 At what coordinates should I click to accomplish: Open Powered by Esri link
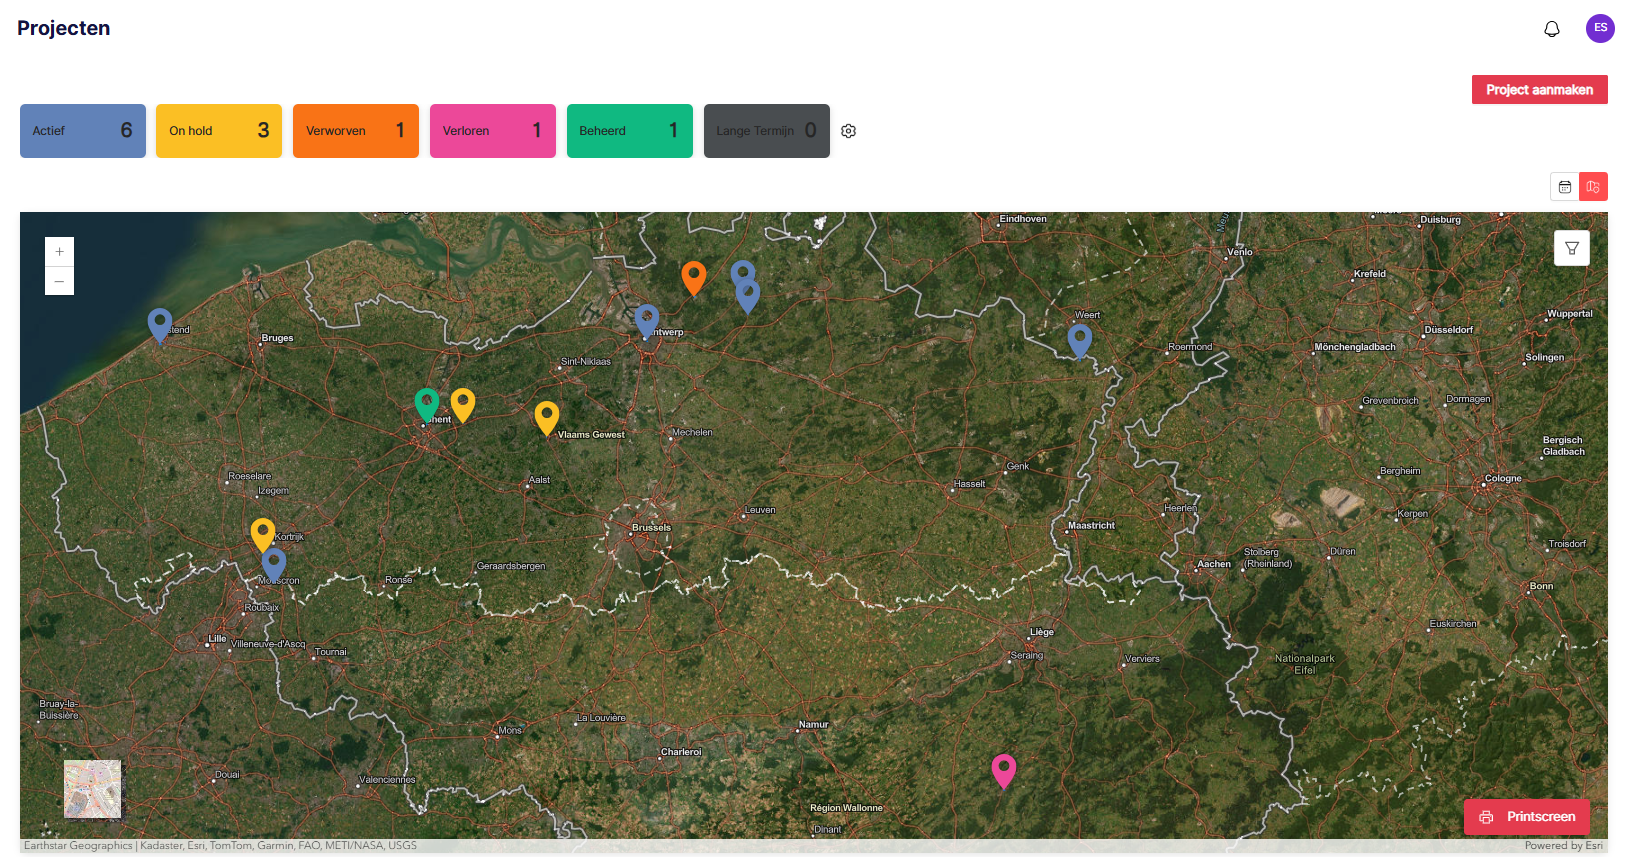(x=1563, y=846)
